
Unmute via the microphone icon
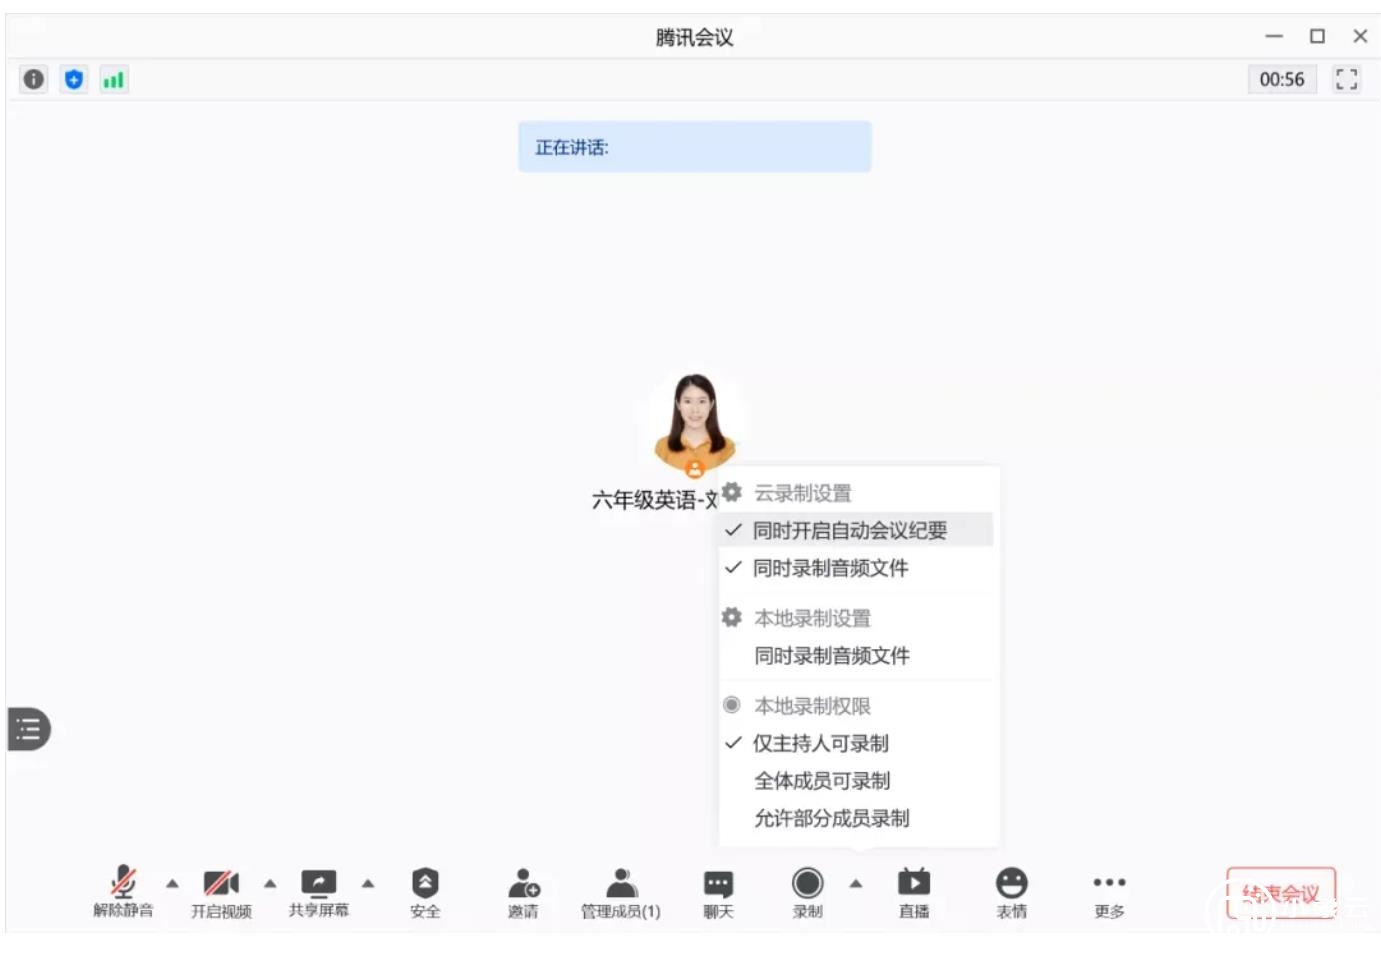[x=123, y=882]
